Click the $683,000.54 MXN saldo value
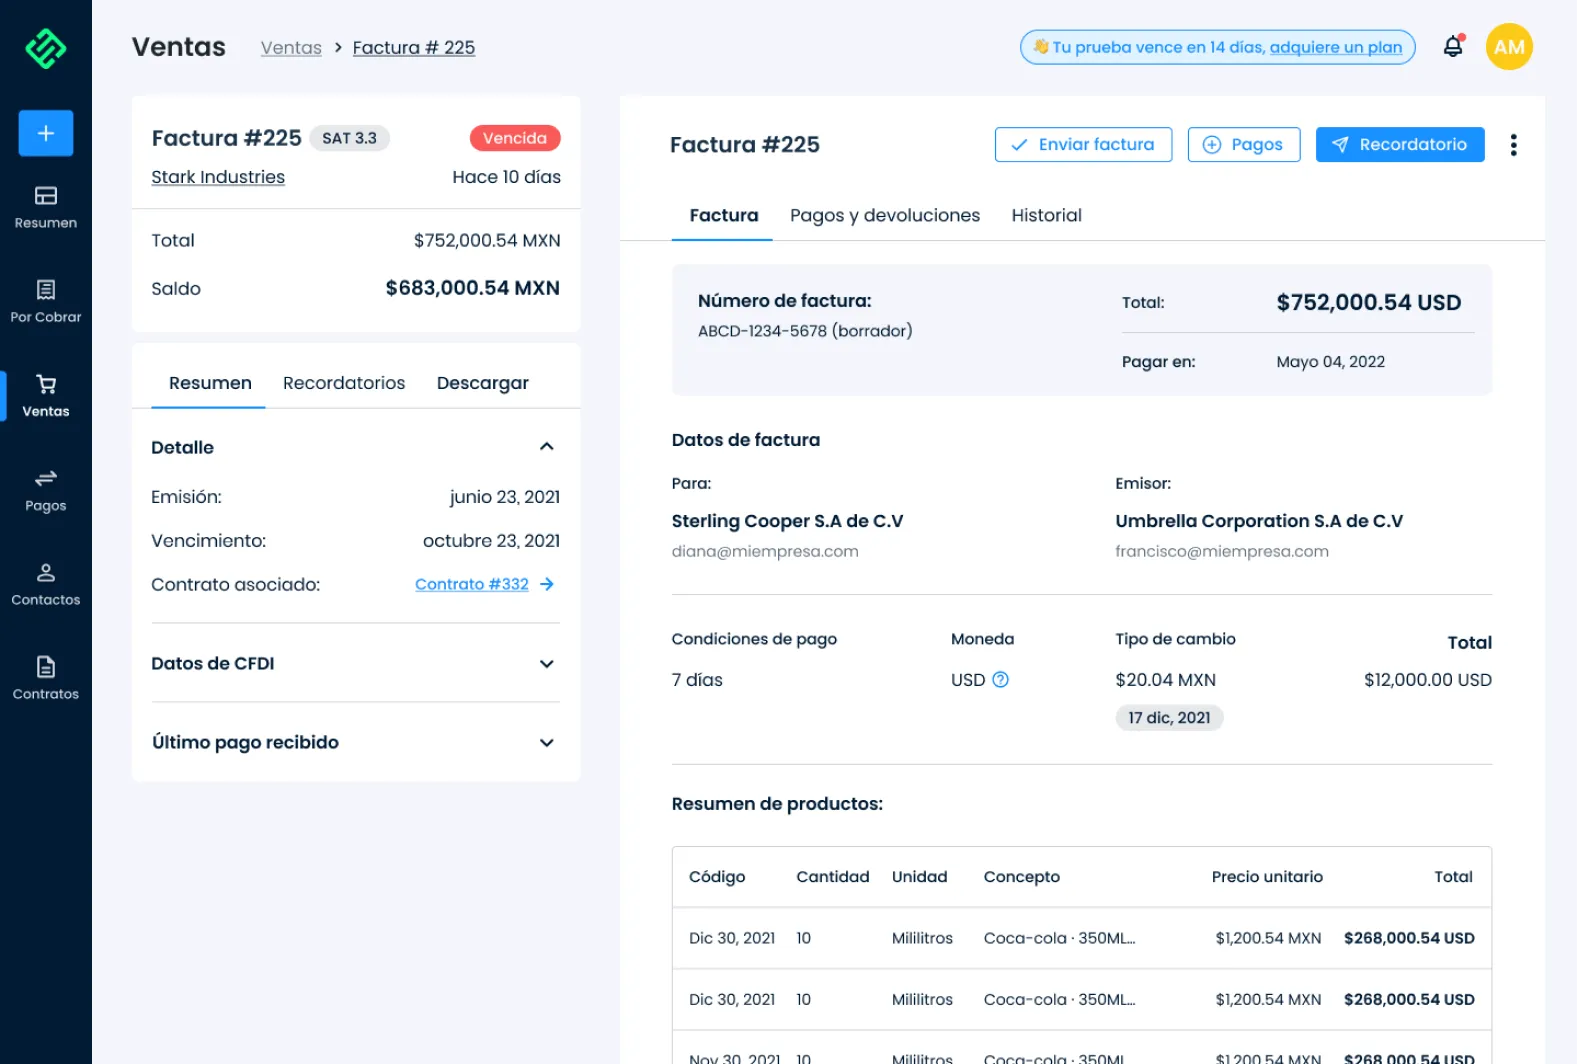The height and width of the screenshot is (1064, 1578). tap(472, 288)
